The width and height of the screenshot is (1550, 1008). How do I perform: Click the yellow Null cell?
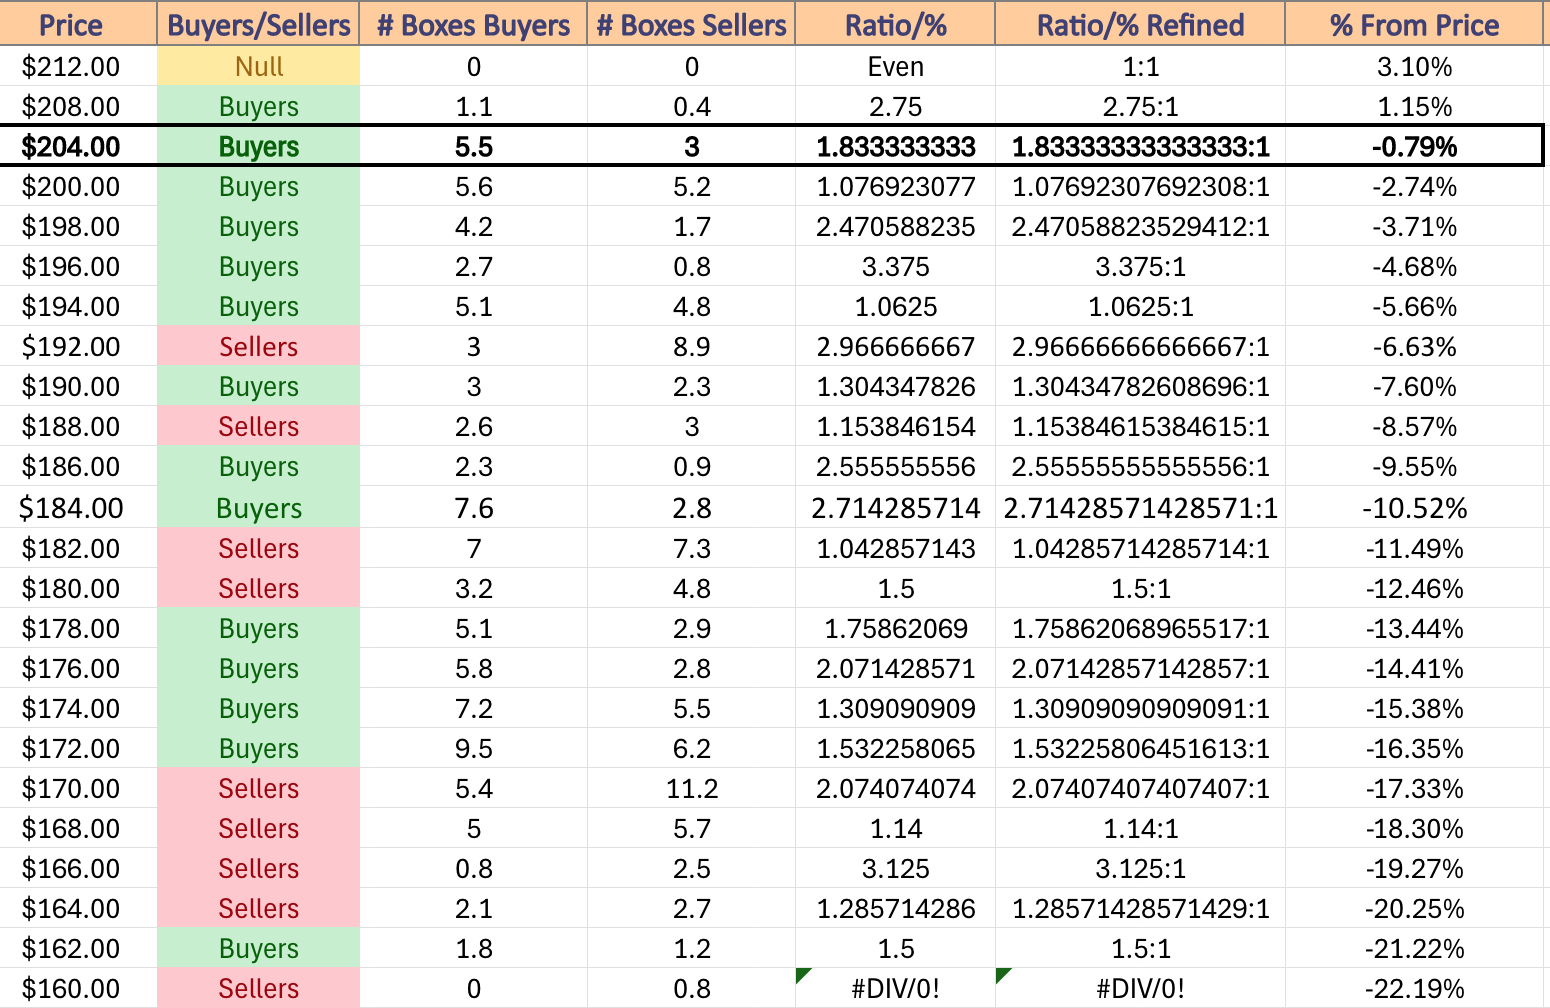pos(258,66)
